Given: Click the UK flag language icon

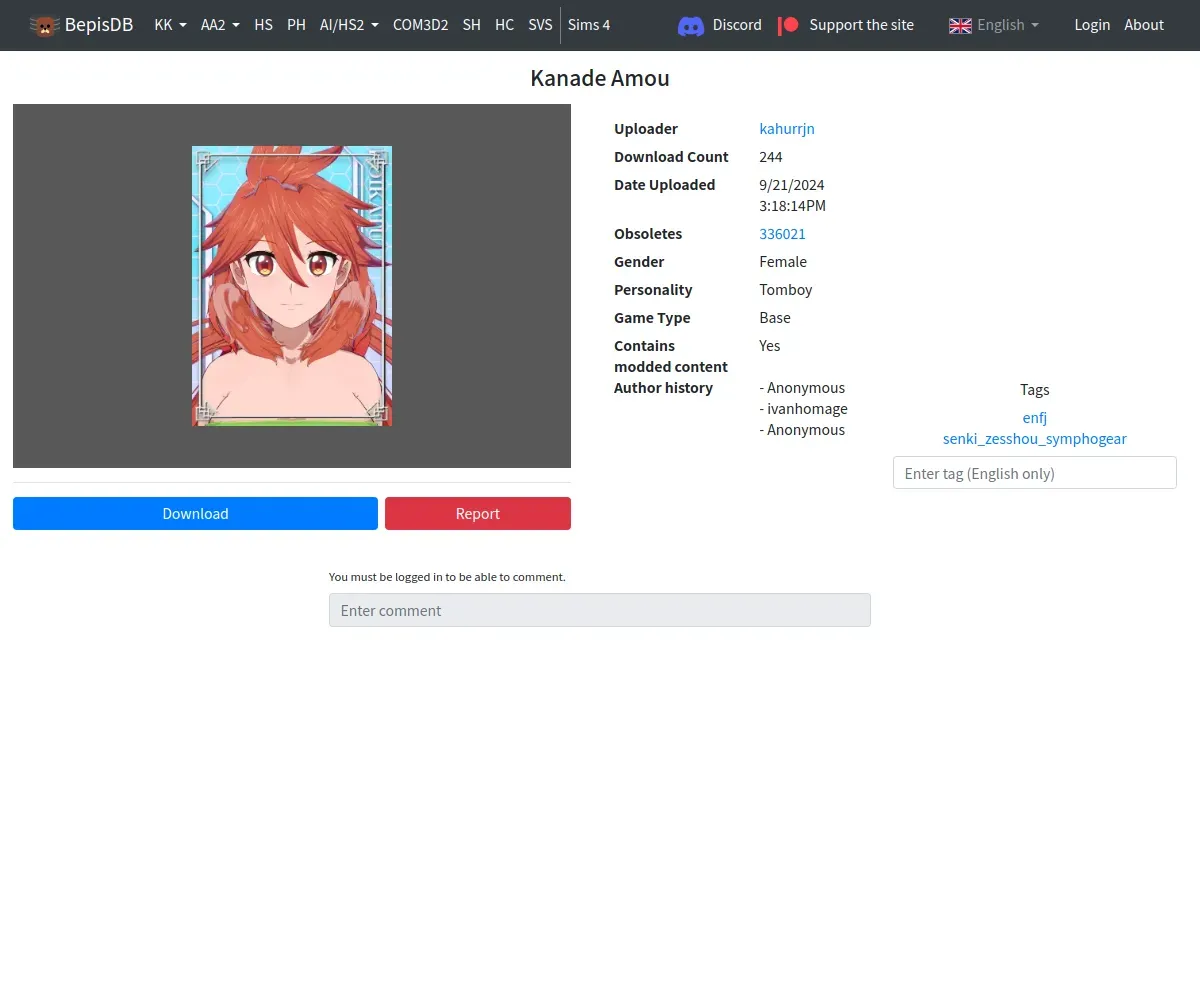Looking at the screenshot, I should (960, 25).
